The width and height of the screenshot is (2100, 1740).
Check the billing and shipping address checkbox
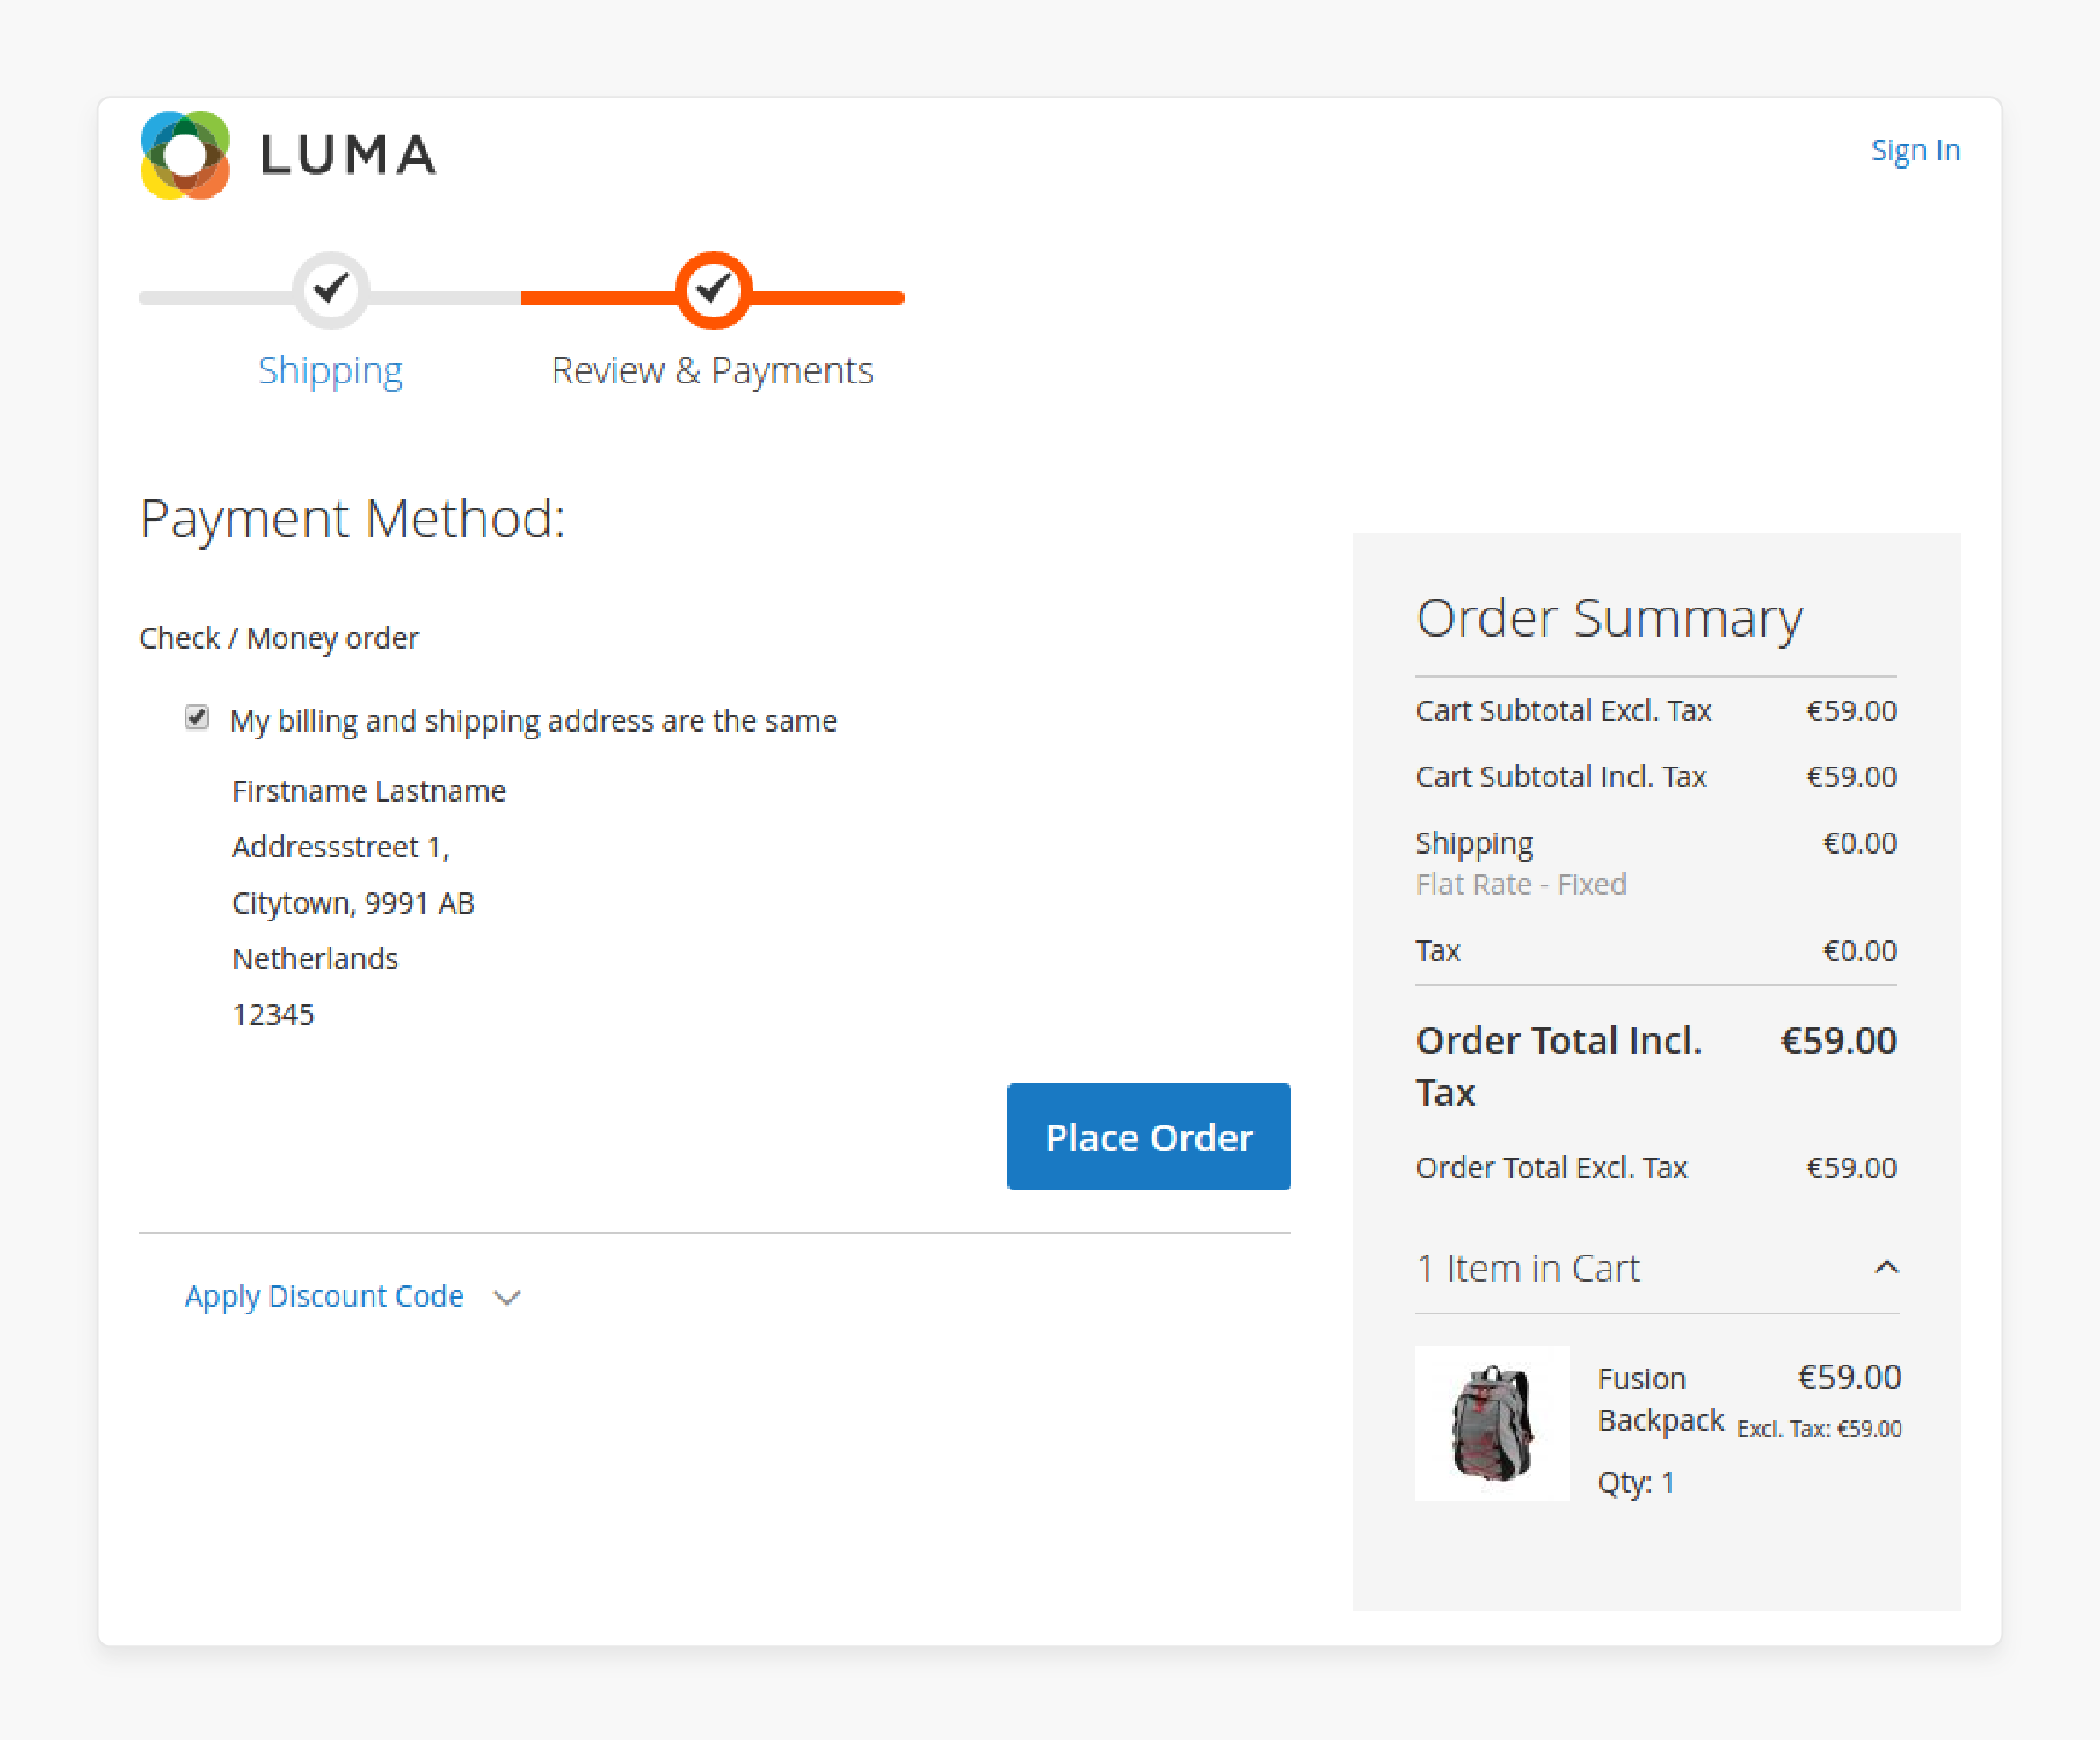coord(199,717)
